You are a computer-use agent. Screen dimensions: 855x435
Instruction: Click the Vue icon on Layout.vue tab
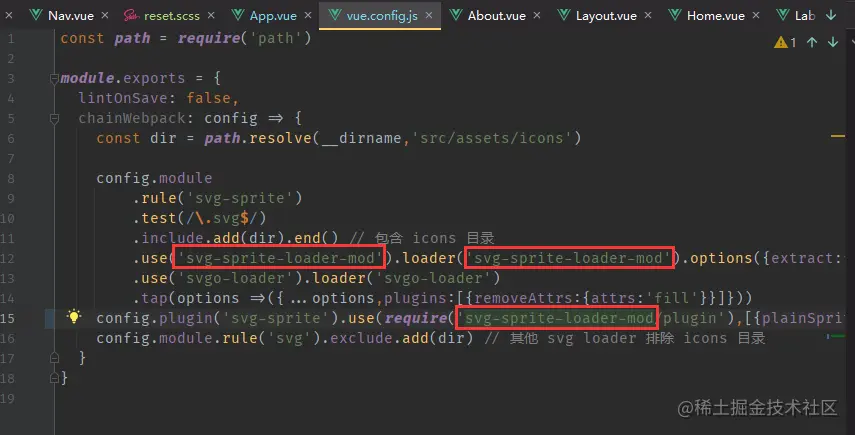[564, 15]
